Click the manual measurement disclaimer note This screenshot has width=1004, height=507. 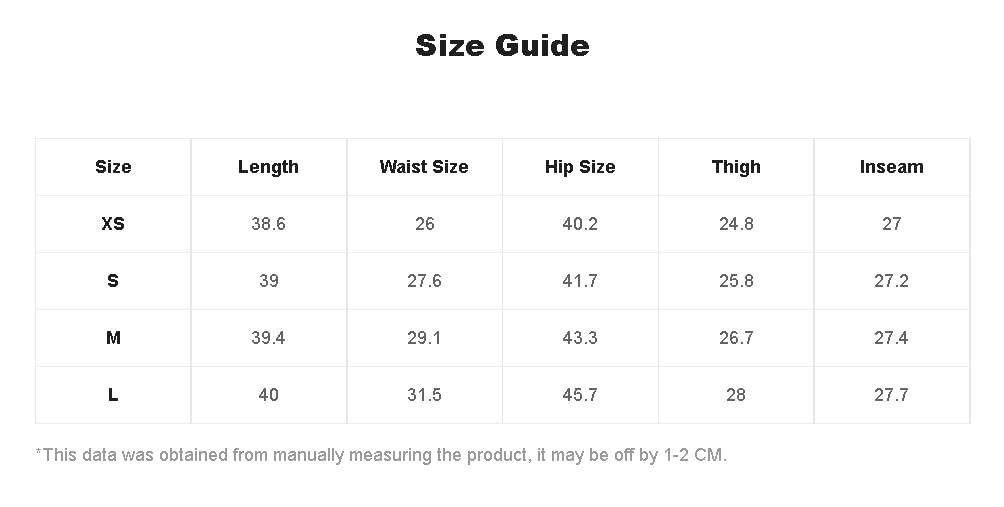click(x=382, y=456)
